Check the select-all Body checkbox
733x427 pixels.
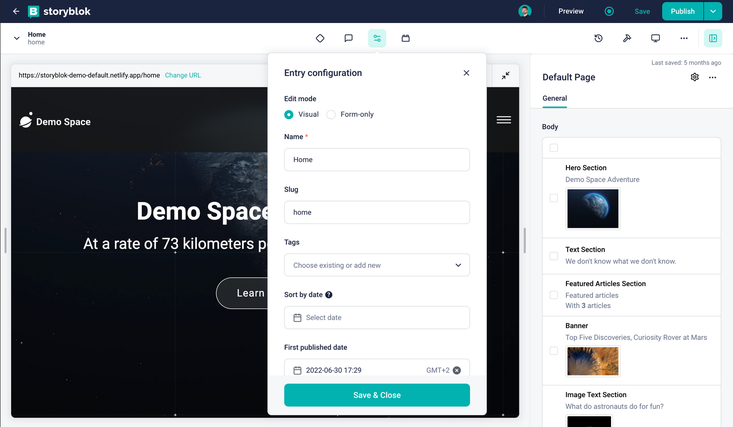coord(553,148)
